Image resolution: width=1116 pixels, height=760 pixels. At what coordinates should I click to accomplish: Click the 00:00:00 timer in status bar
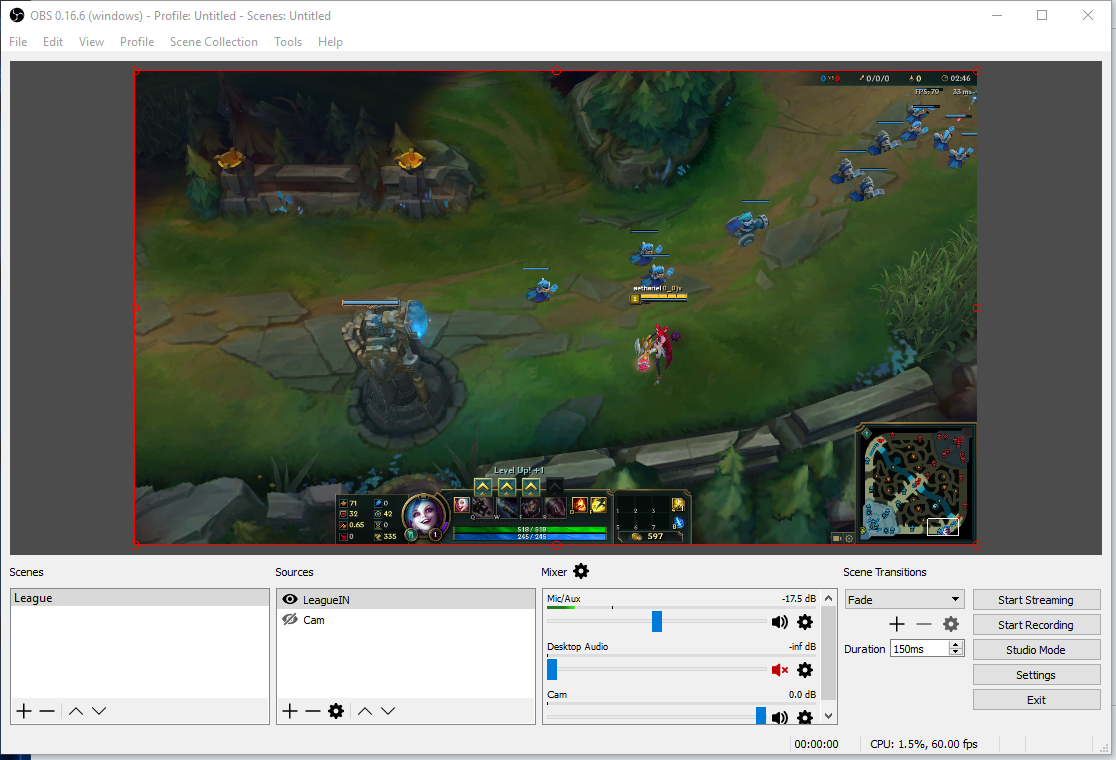point(816,744)
